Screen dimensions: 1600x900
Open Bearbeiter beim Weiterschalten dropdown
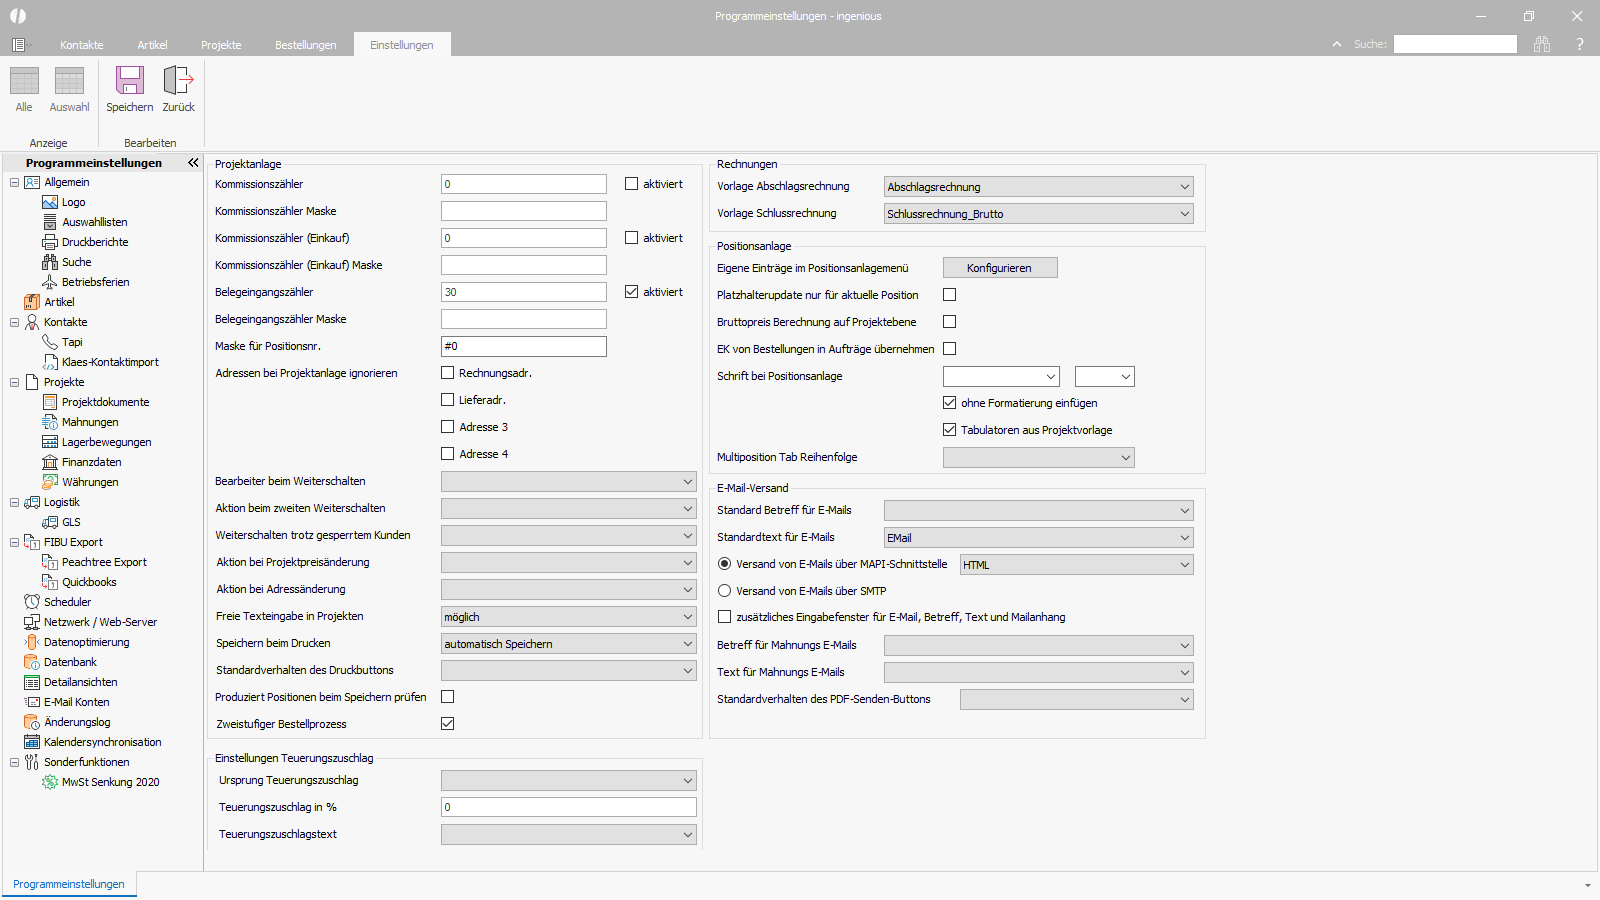click(569, 482)
